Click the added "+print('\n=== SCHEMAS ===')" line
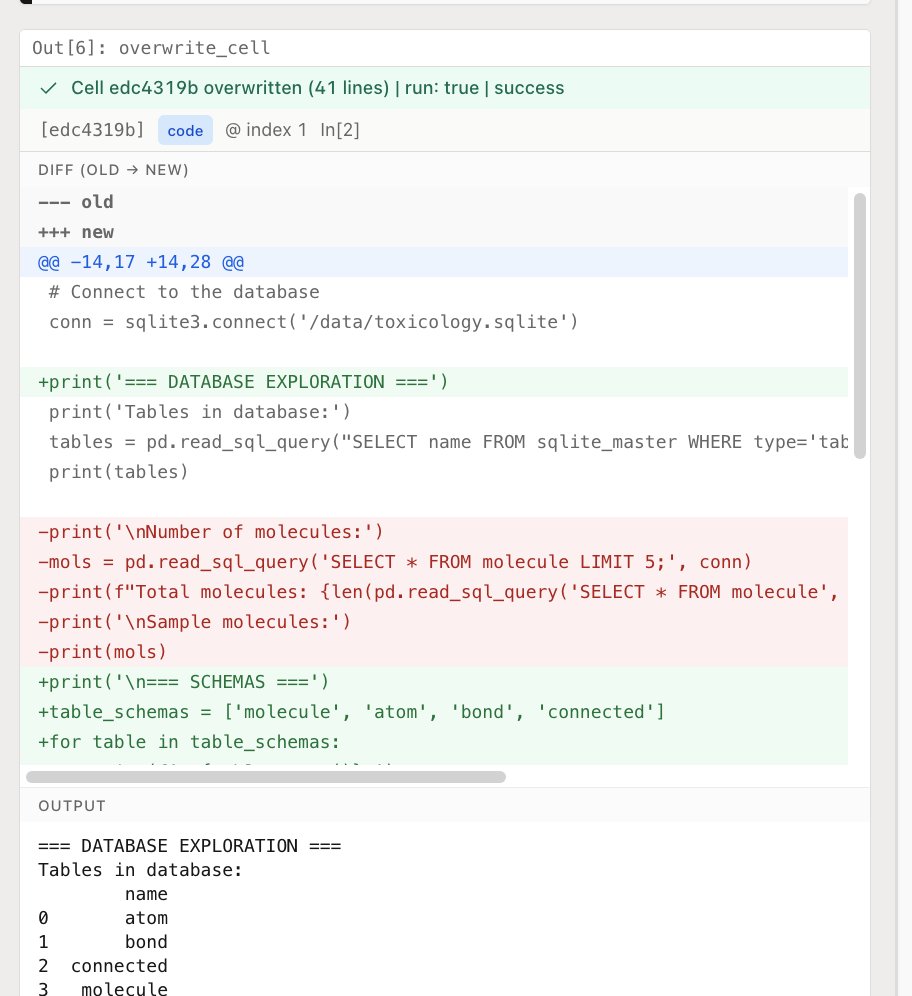 point(434,682)
